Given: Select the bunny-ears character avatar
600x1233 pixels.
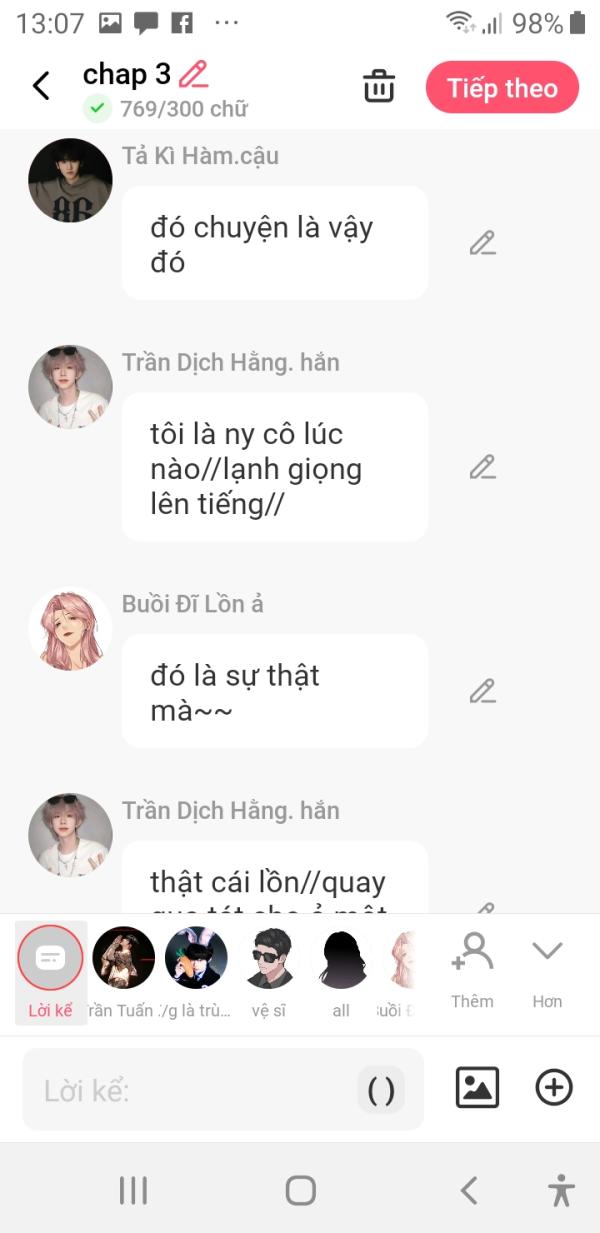Looking at the screenshot, I should coord(196,971).
